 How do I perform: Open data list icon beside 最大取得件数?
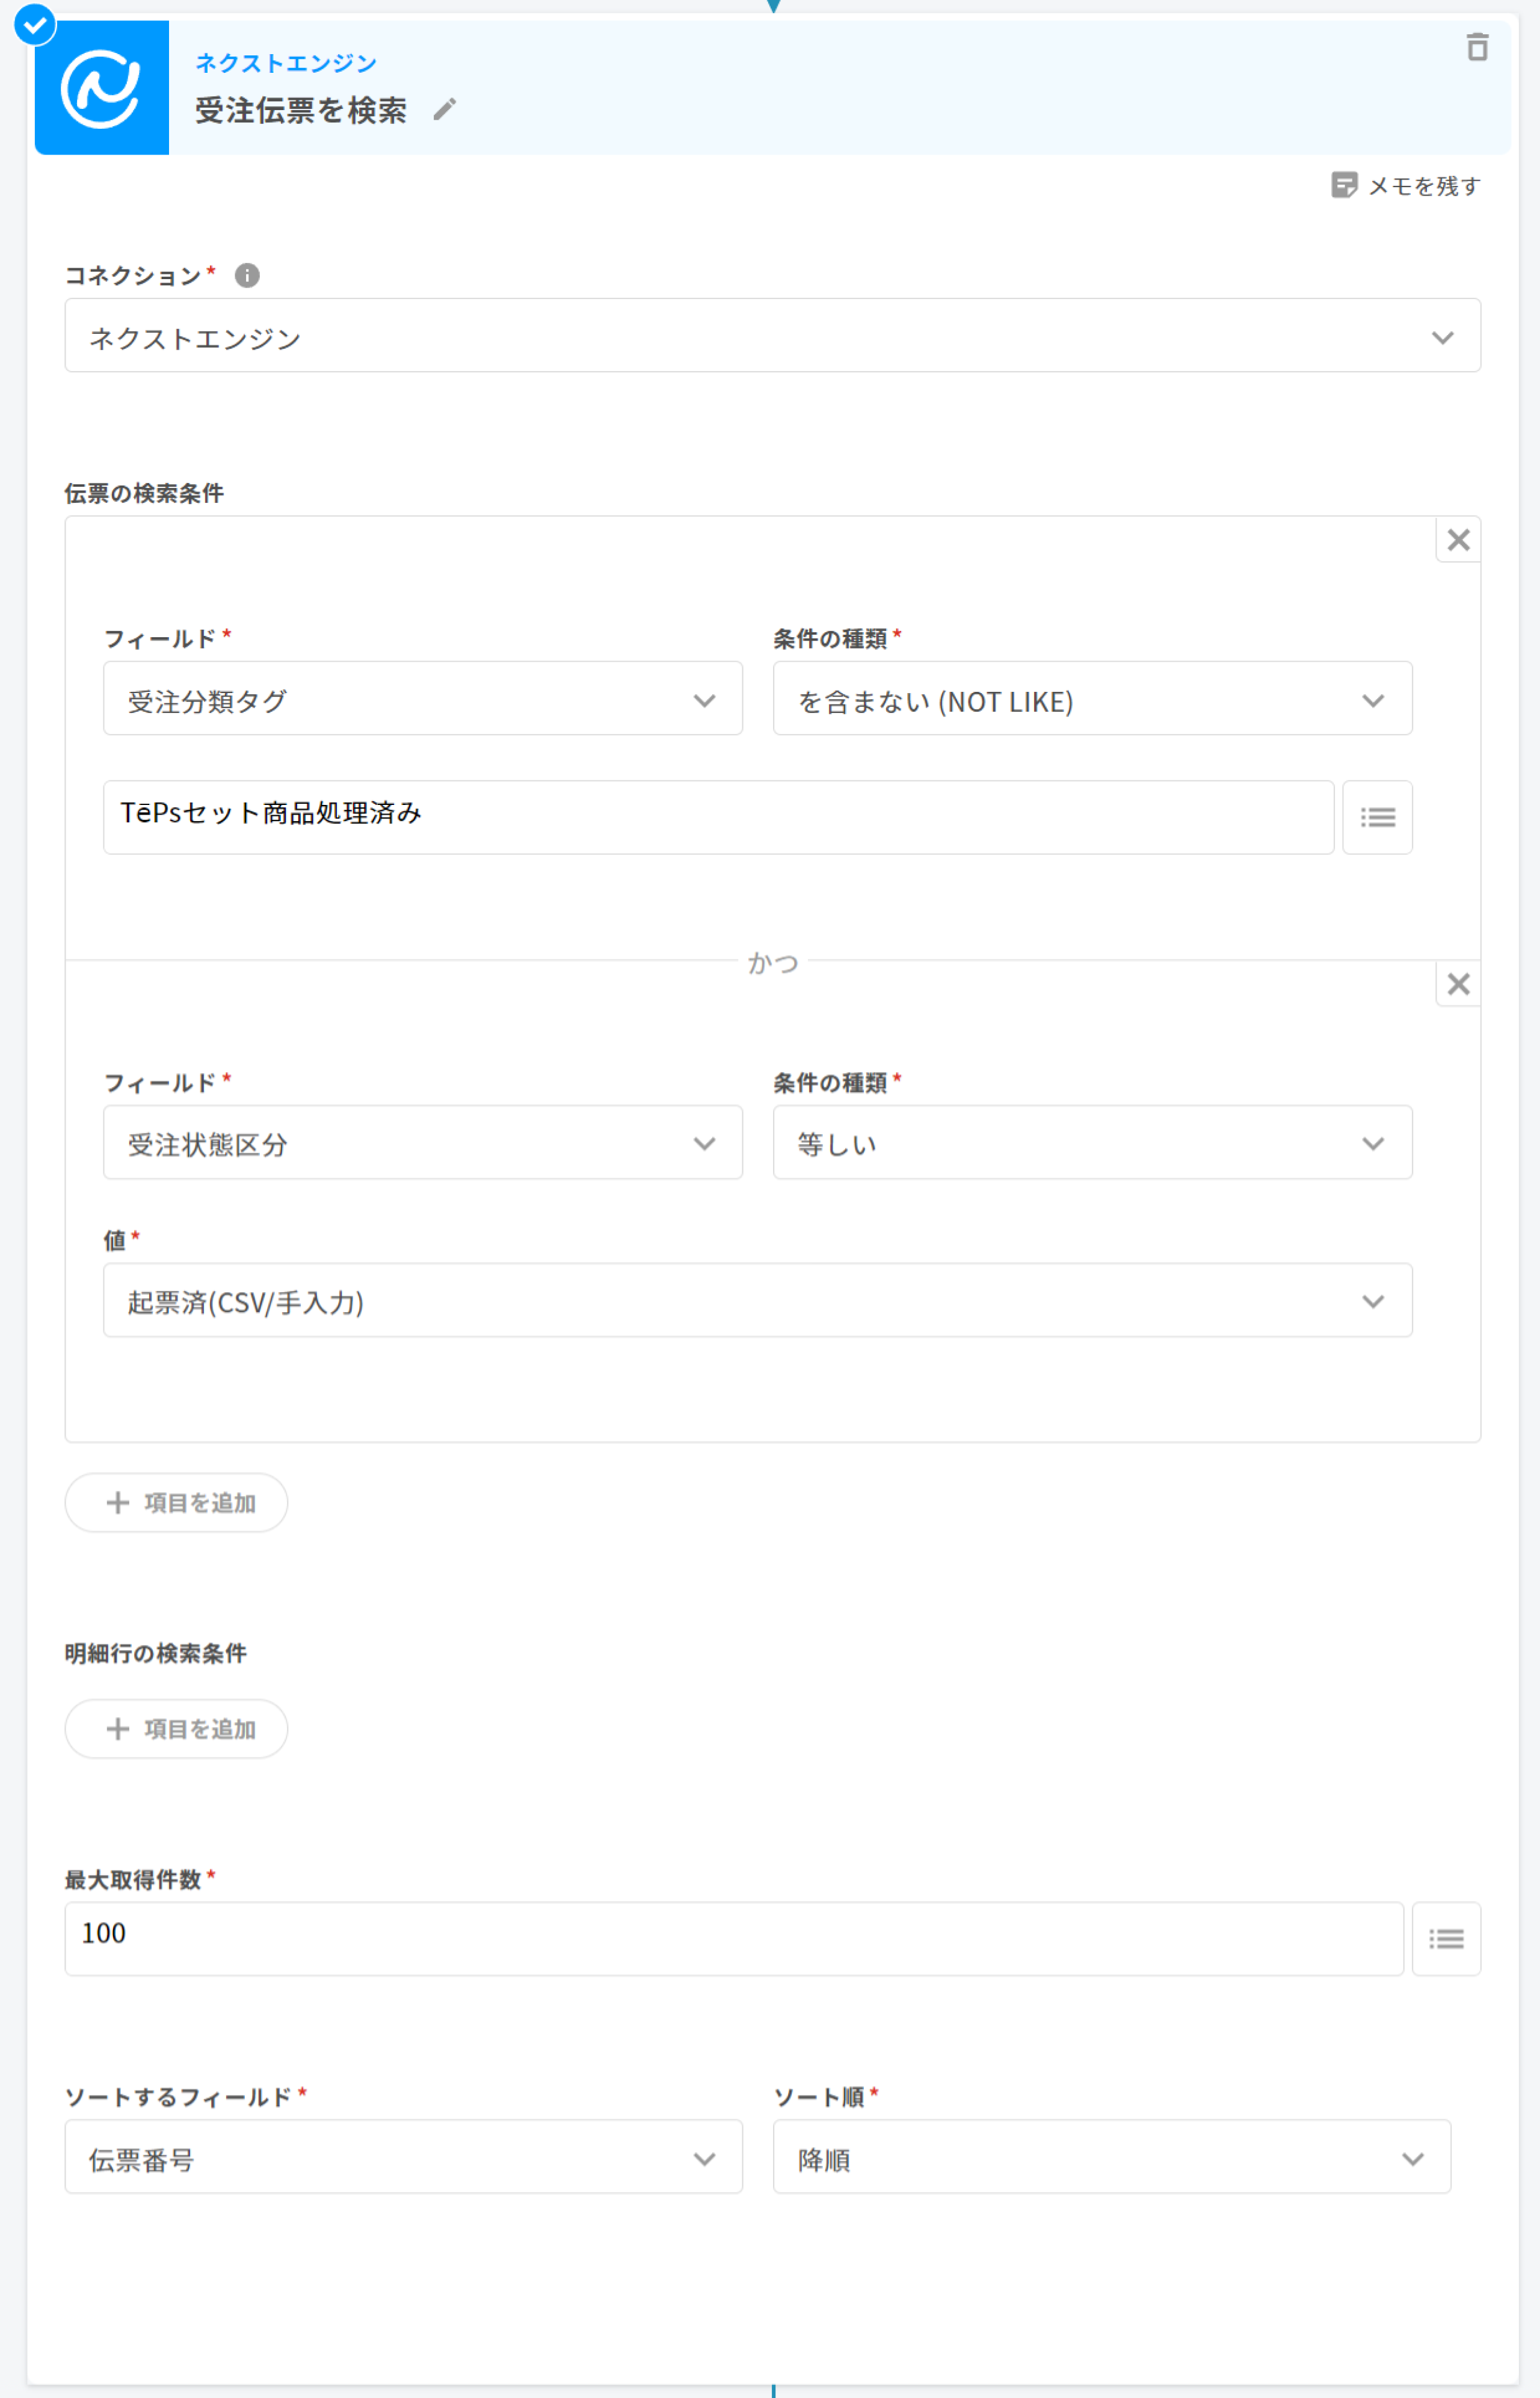[1446, 1939]
